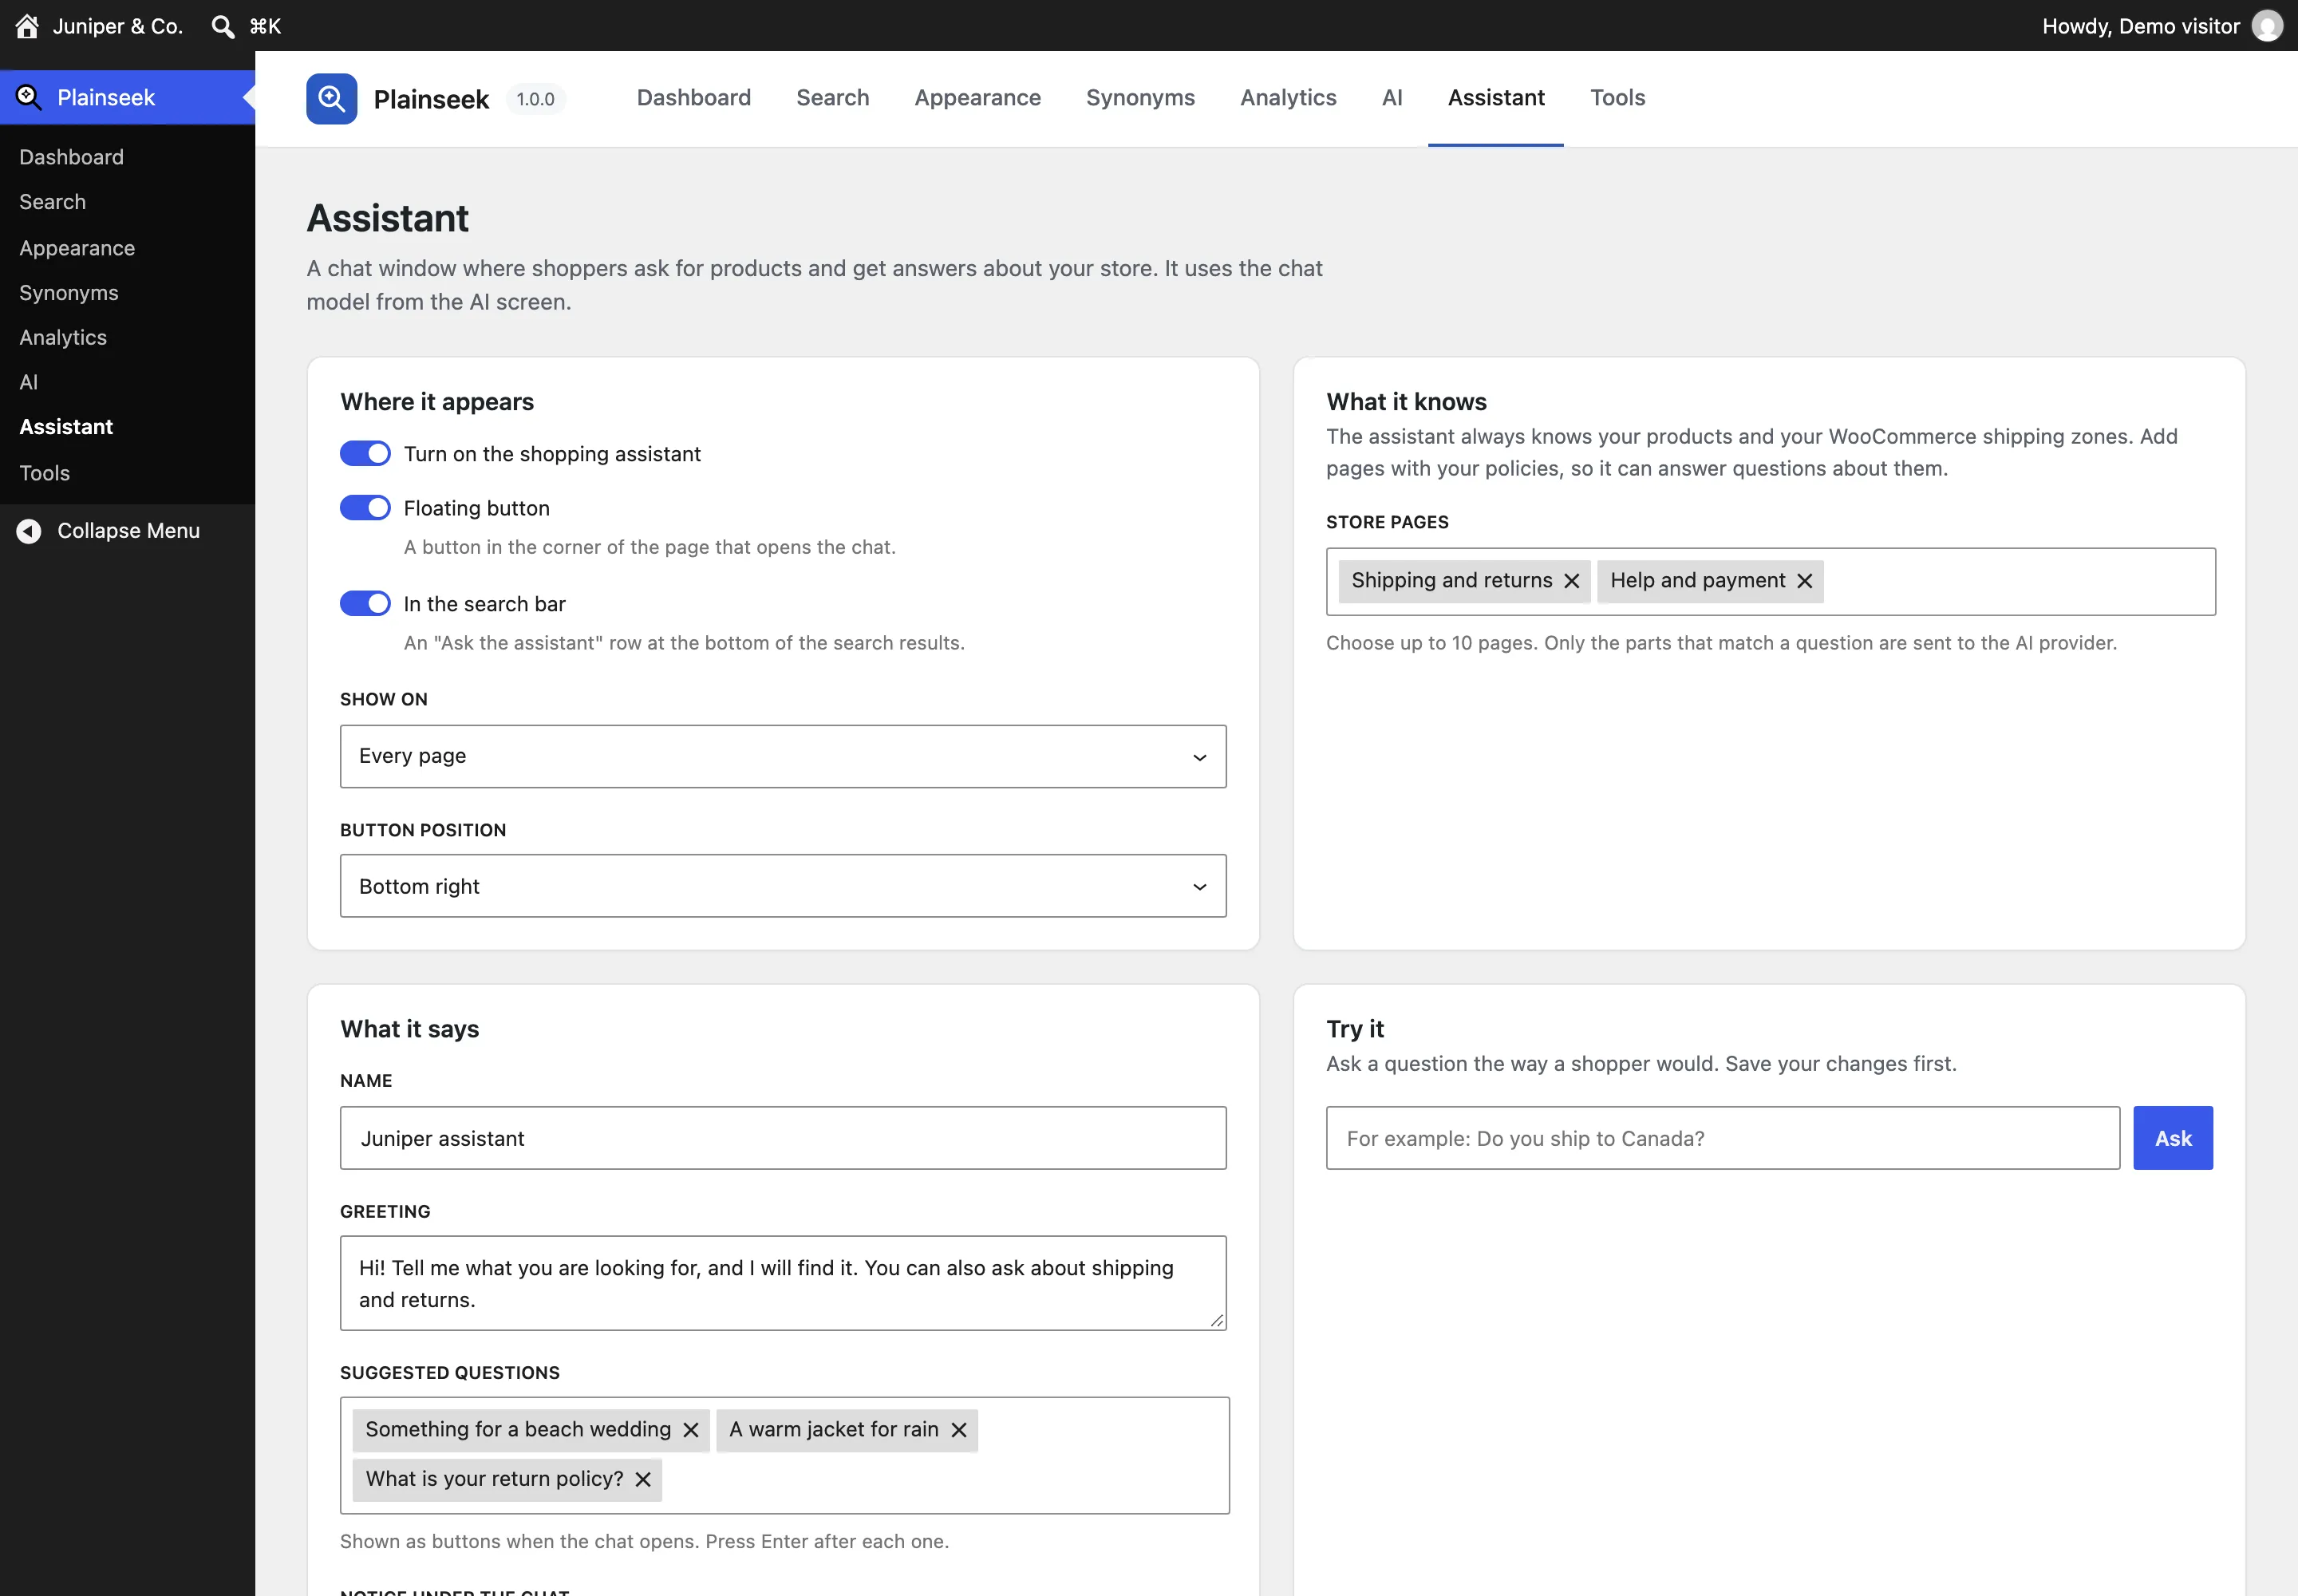This screenshot has width=2298, height=1596.
Task: Click the Juniper & Co. site link
Action: (117, 26)
